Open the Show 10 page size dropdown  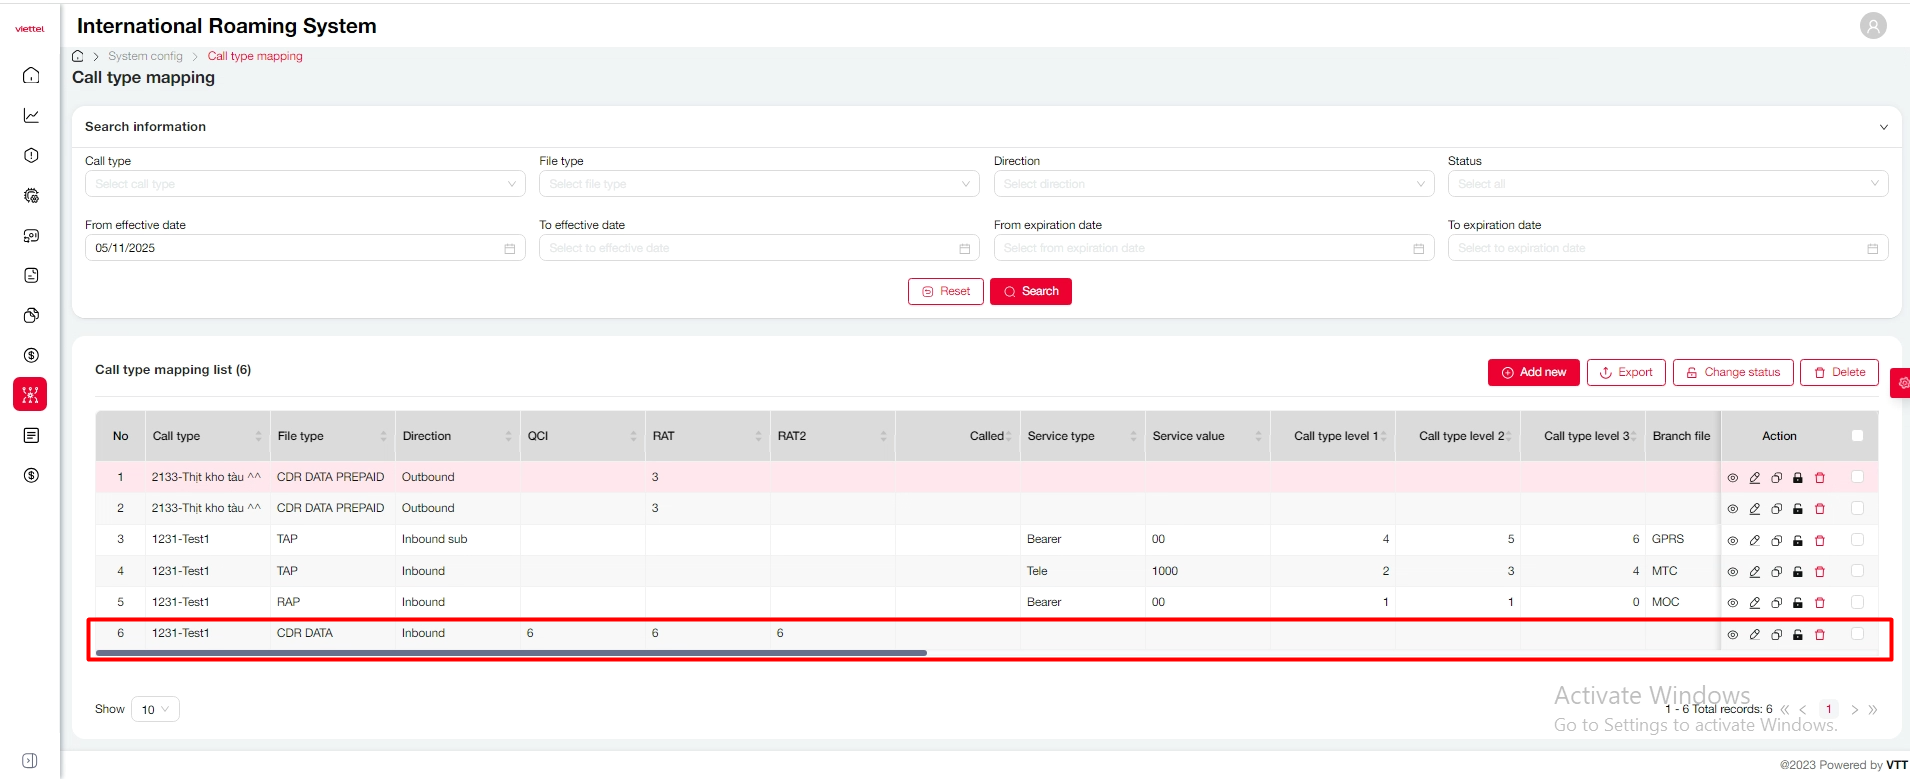[x=155, y=710]
